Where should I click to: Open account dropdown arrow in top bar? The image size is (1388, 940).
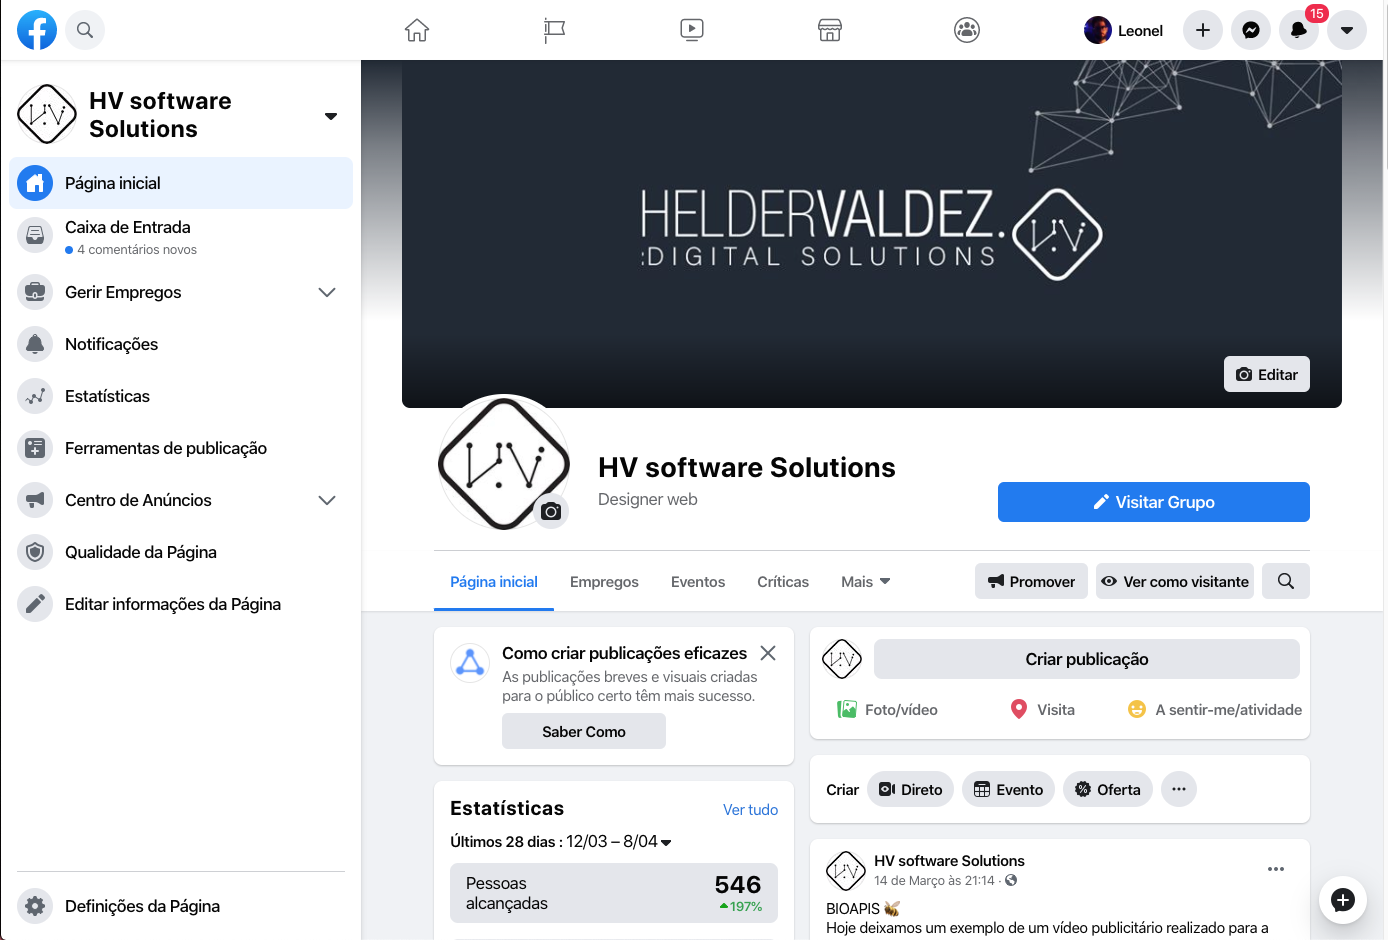pos(1347,30)
